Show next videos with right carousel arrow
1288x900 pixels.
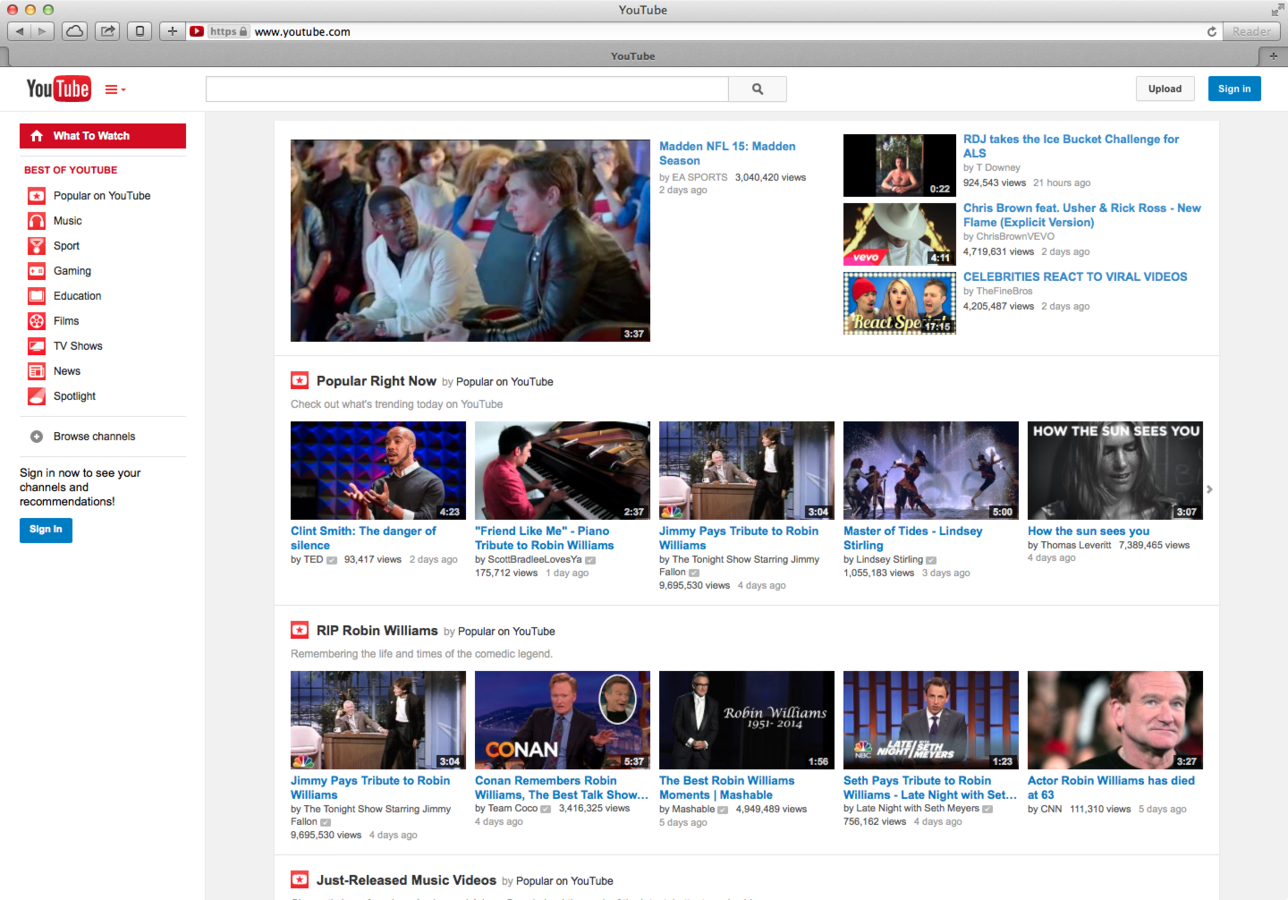(1209, 489)
